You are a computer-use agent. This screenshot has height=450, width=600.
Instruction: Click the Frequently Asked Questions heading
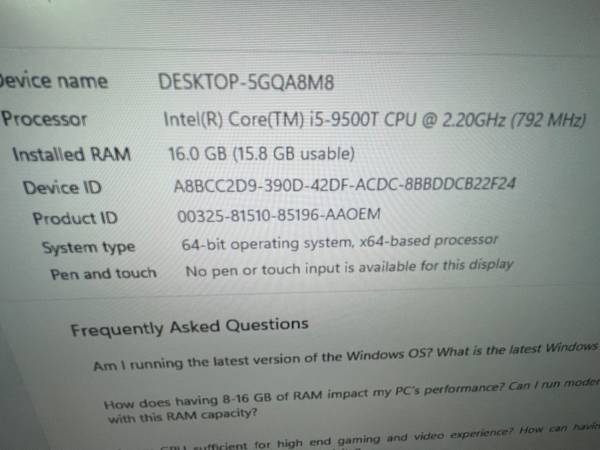point(190,327)
